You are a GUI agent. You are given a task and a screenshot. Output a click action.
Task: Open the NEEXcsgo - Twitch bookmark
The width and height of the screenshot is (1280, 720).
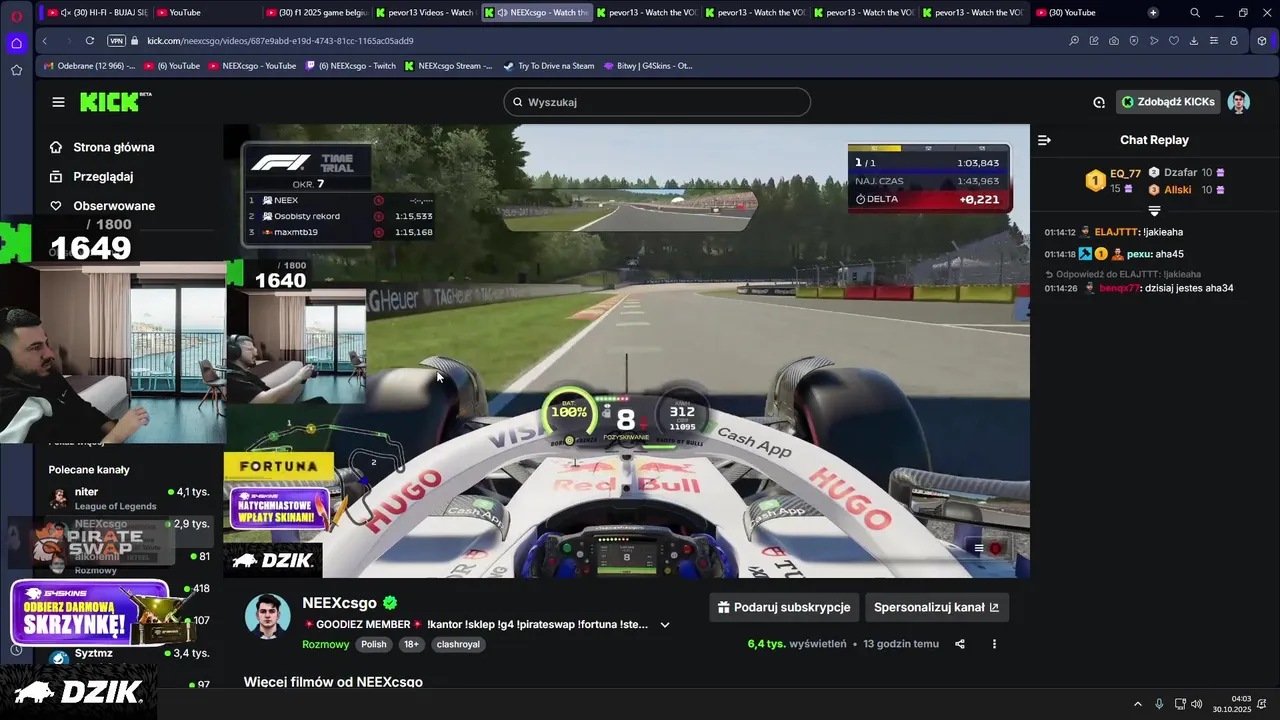[x=351, y=66]
